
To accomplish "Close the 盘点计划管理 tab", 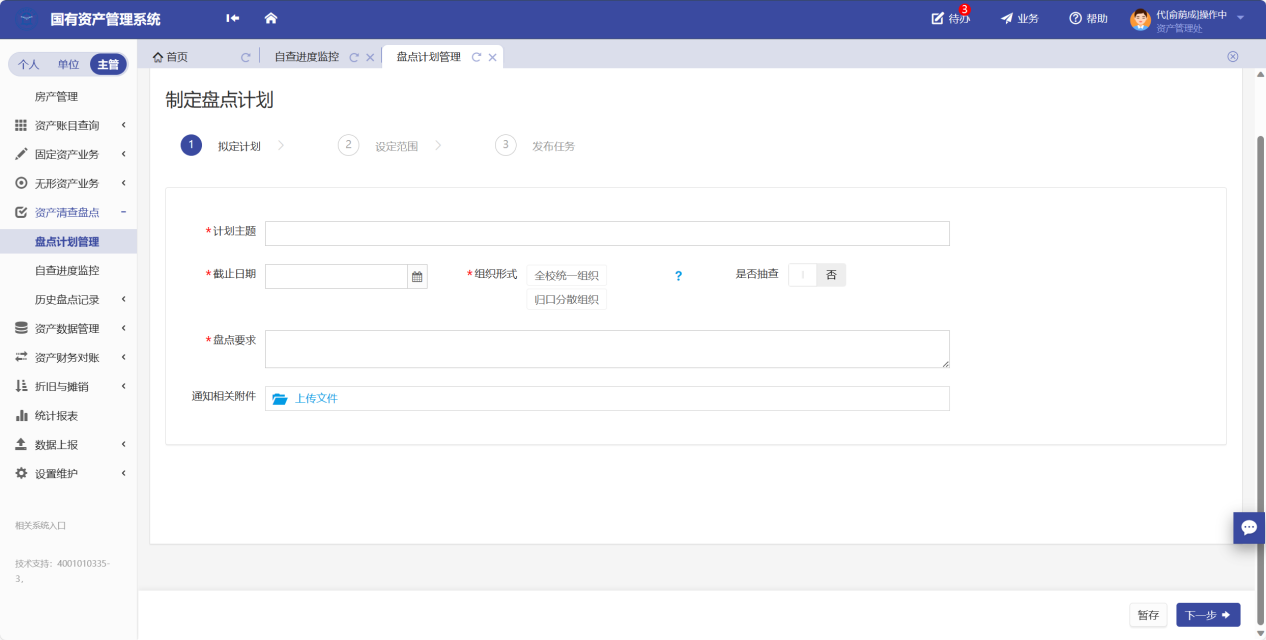I will click(x=492, y=58).
